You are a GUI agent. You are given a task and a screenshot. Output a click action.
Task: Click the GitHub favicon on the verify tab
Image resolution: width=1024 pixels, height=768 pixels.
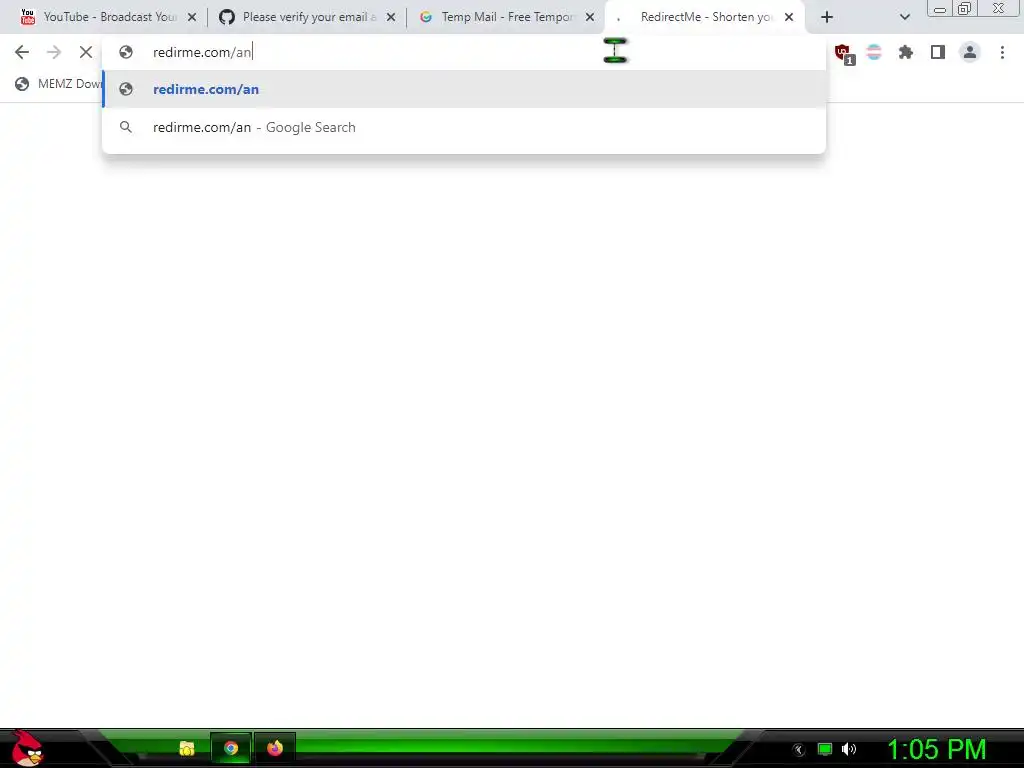(x=227, y=17)
